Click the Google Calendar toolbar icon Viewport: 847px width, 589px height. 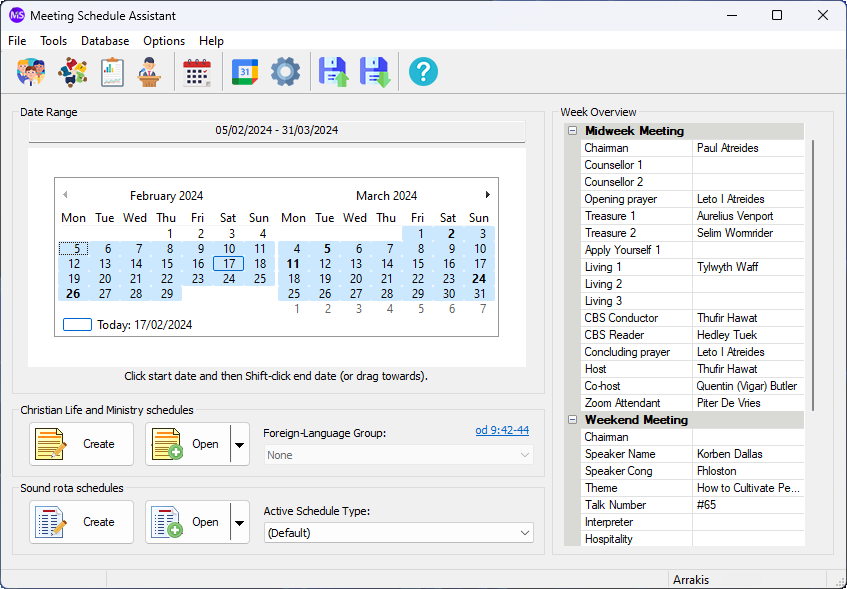tap(245, 72)
